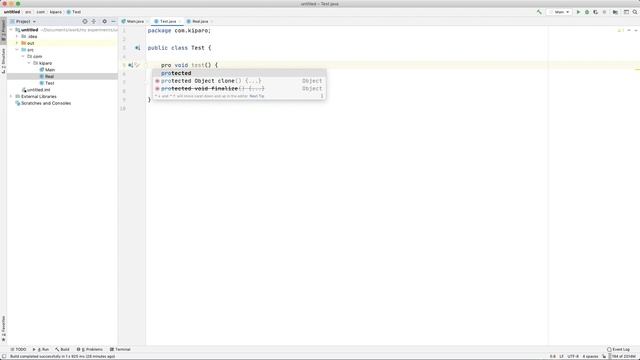640x360 pixels.
Task: Choose 'protected void finalize()' completion suggestion
Action: (239, 89)
